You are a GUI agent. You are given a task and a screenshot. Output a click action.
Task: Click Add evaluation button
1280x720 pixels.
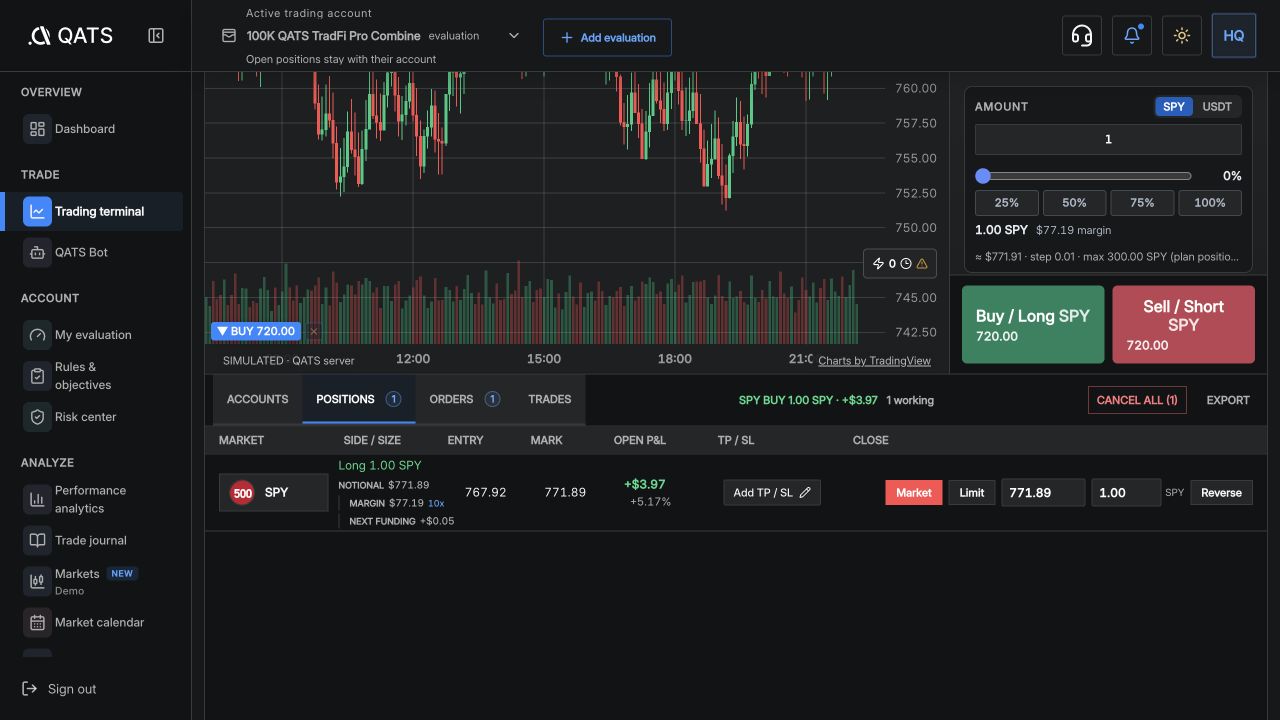(607, 37)
